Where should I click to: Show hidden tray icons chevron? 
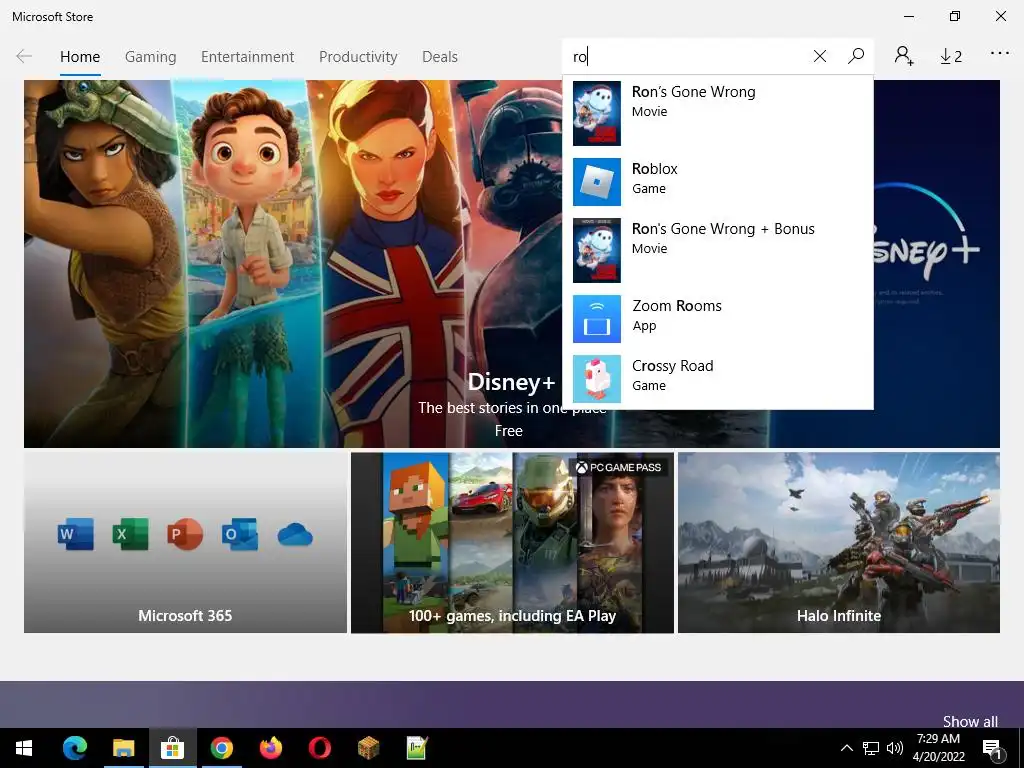click(846, 748)
